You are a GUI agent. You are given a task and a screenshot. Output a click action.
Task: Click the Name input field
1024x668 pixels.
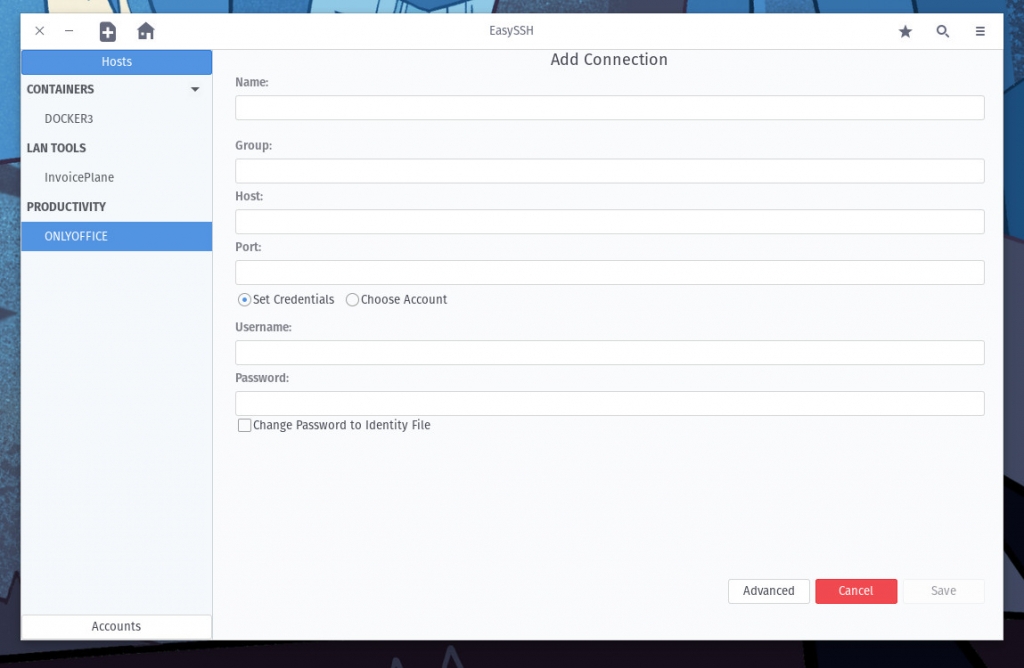tap(609, 107)
